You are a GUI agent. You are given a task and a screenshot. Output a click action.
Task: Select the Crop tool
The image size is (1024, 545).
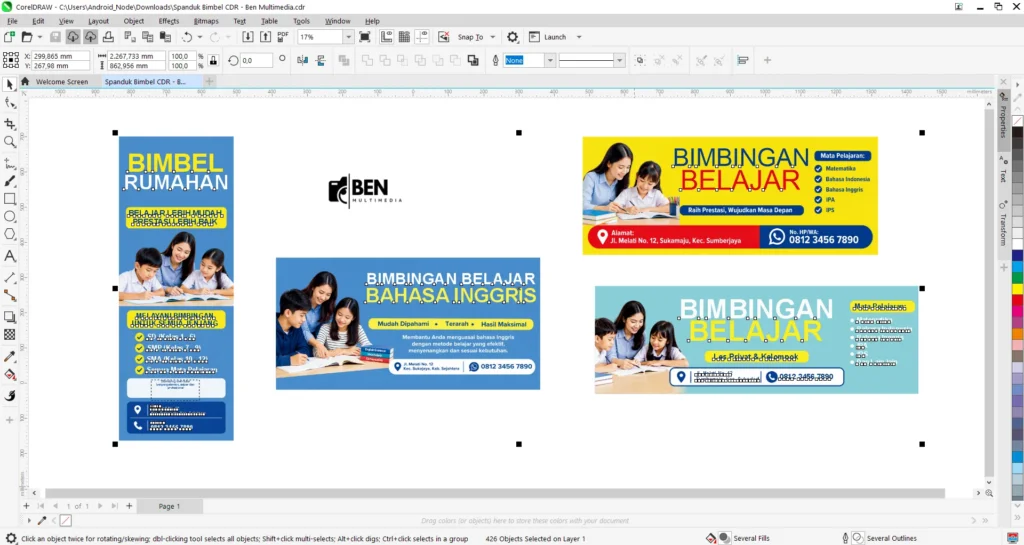(10, 123)
